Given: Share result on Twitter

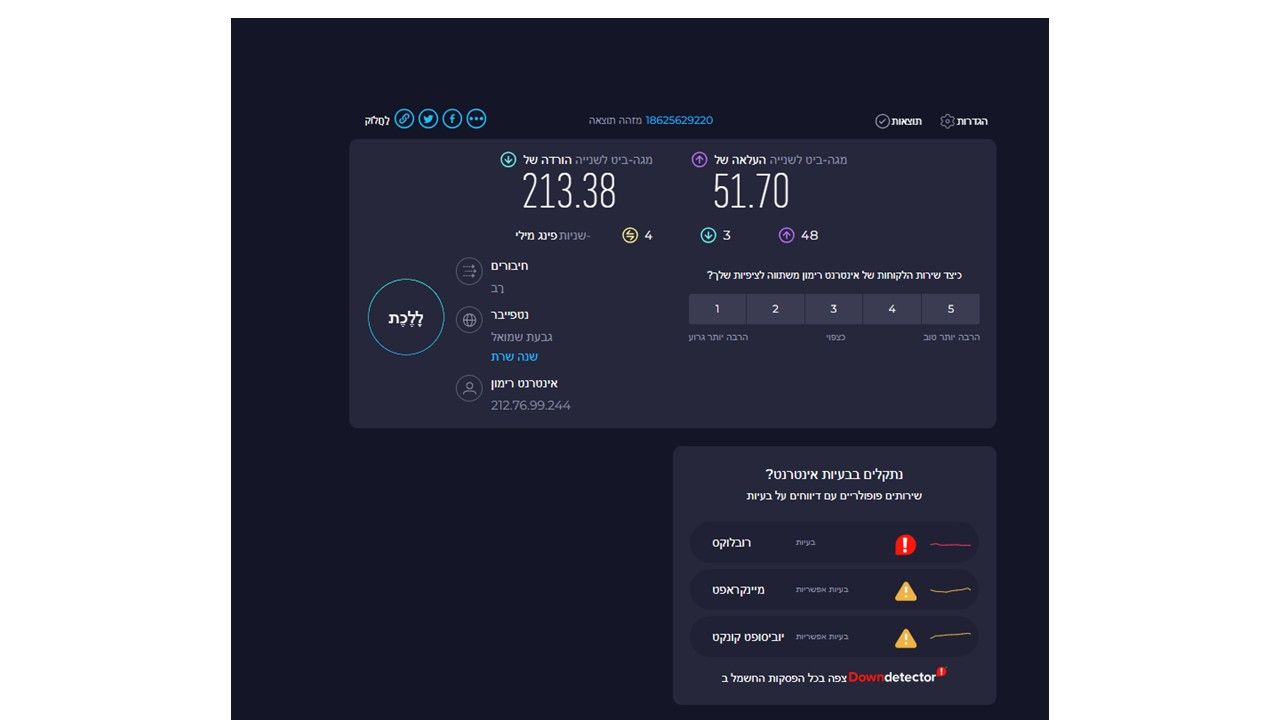Looking at the screenshot, I should 428,119.
